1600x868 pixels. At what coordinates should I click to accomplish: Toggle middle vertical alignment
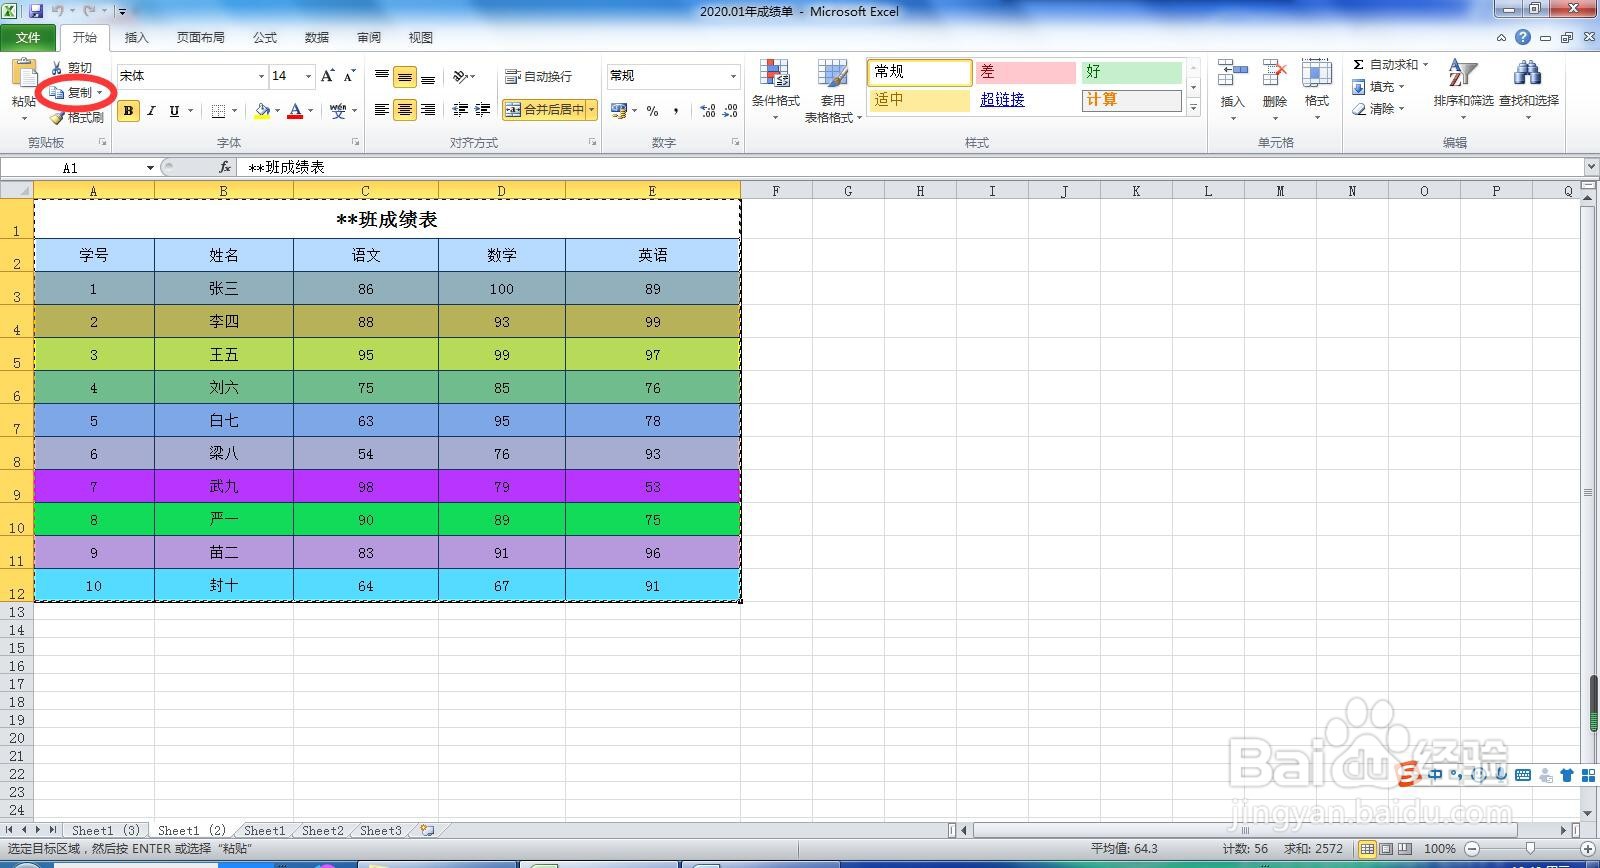405,76
